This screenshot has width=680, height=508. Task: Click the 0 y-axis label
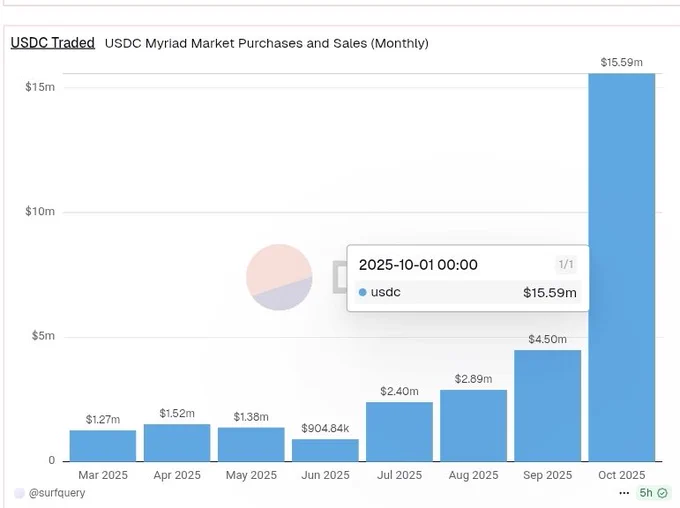point(52,460)
